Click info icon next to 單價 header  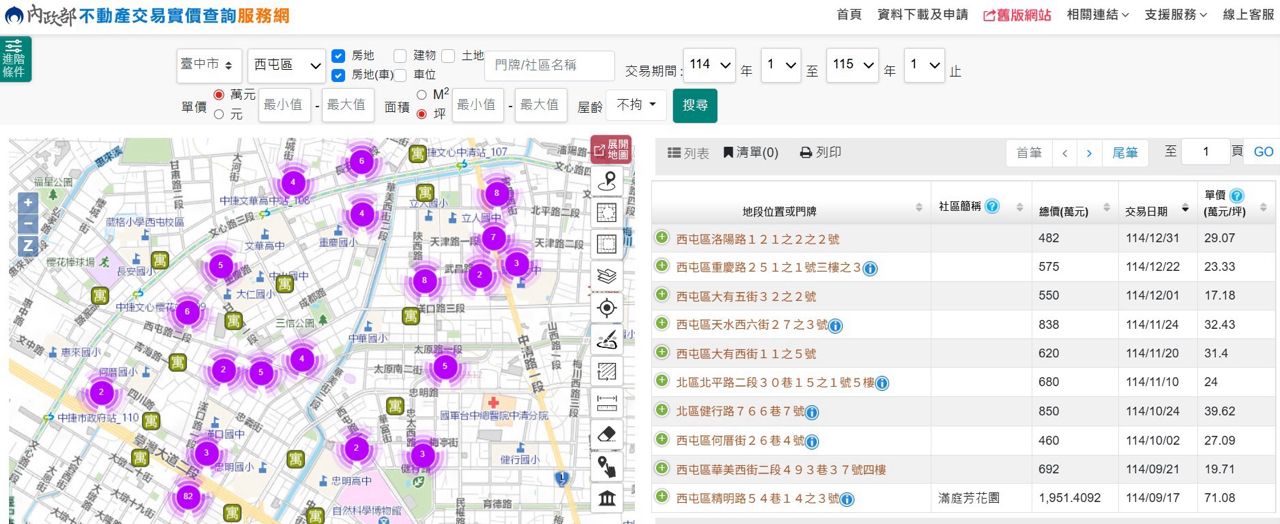(x=1237, y=195)
